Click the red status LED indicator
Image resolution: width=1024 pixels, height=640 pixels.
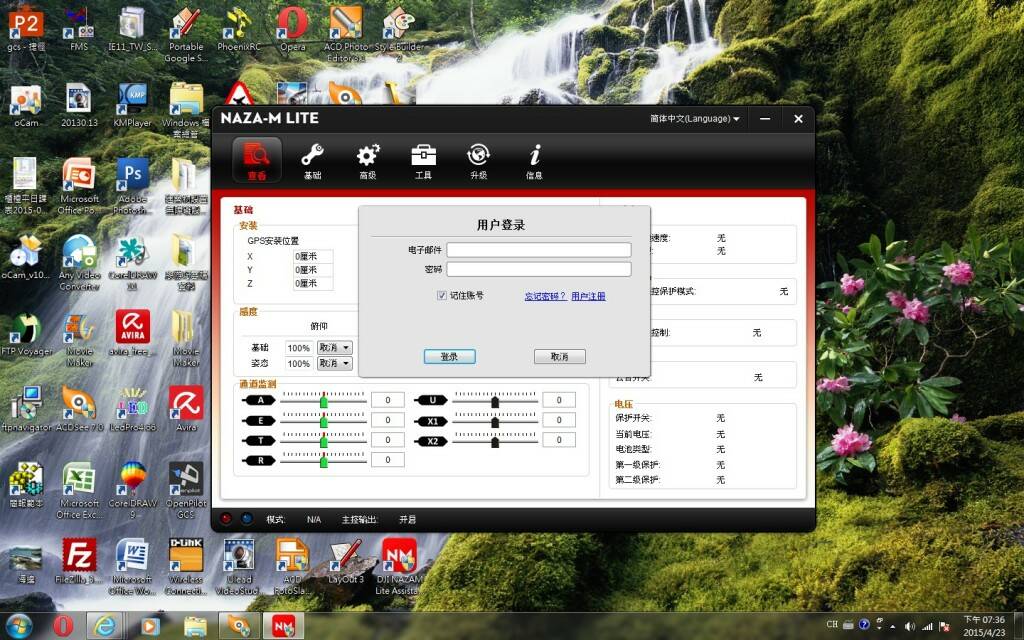coord(226,519)
